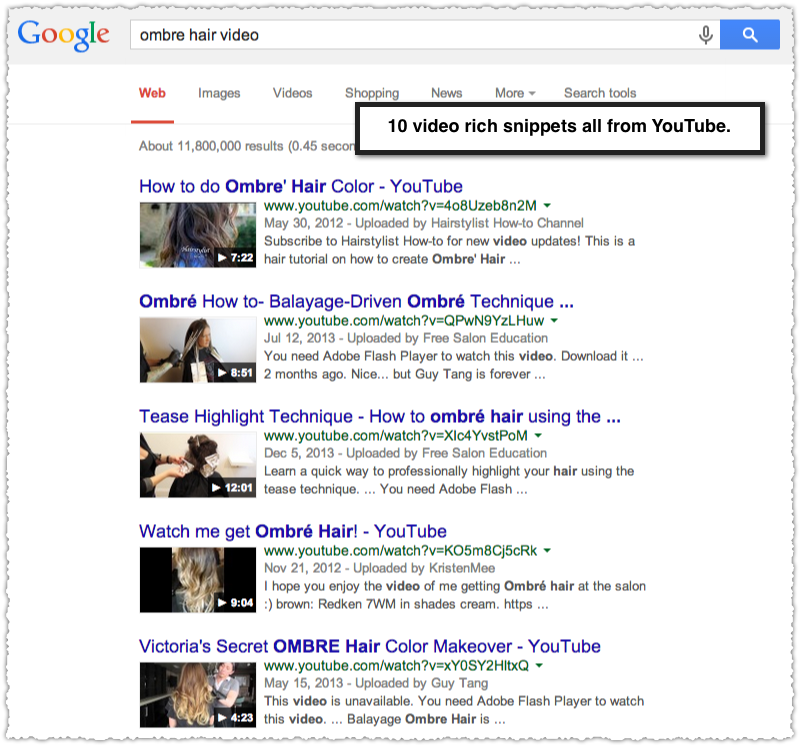800x746 pixels.
Task: Expand arrow next to URL v=QPwN9YzLHuw
Action: coord(555,321)
